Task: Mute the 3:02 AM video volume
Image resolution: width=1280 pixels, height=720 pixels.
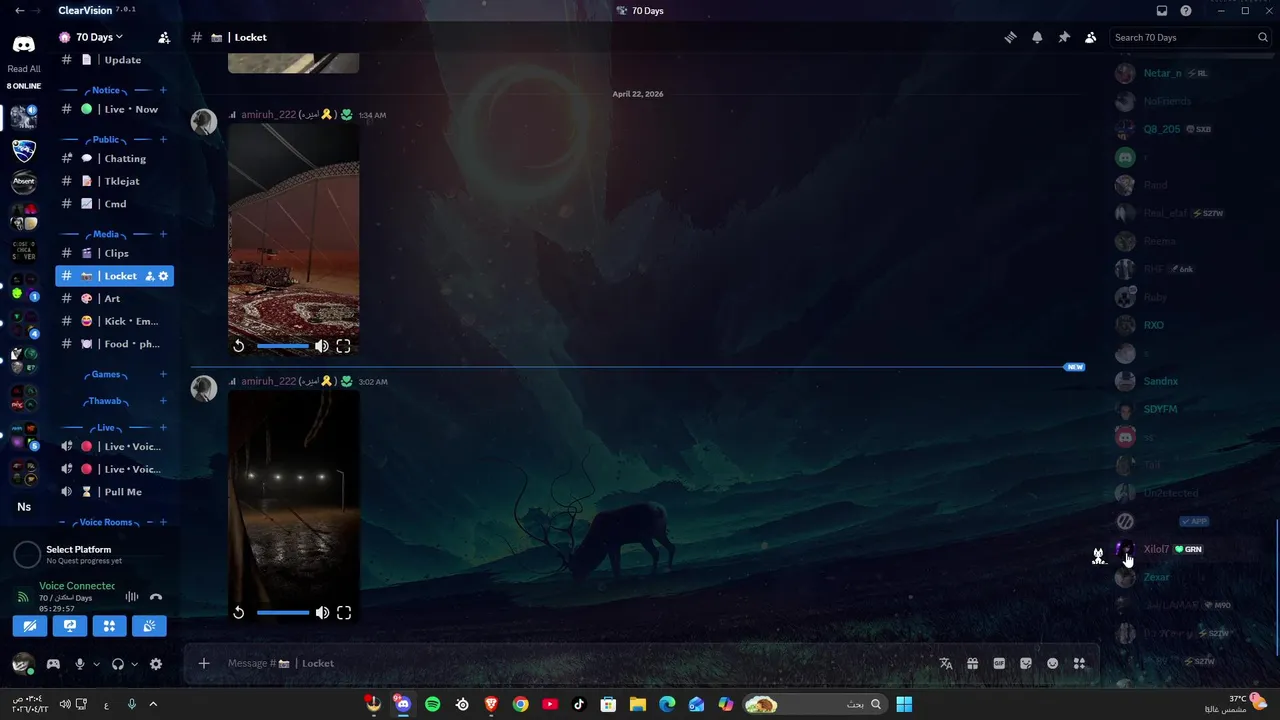Action: point(322,613)
